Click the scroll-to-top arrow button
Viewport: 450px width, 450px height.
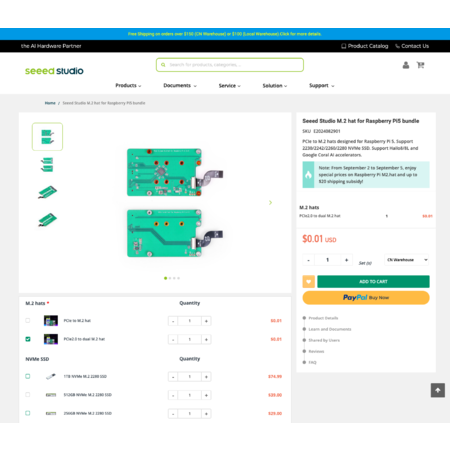(x=438, y=390)
